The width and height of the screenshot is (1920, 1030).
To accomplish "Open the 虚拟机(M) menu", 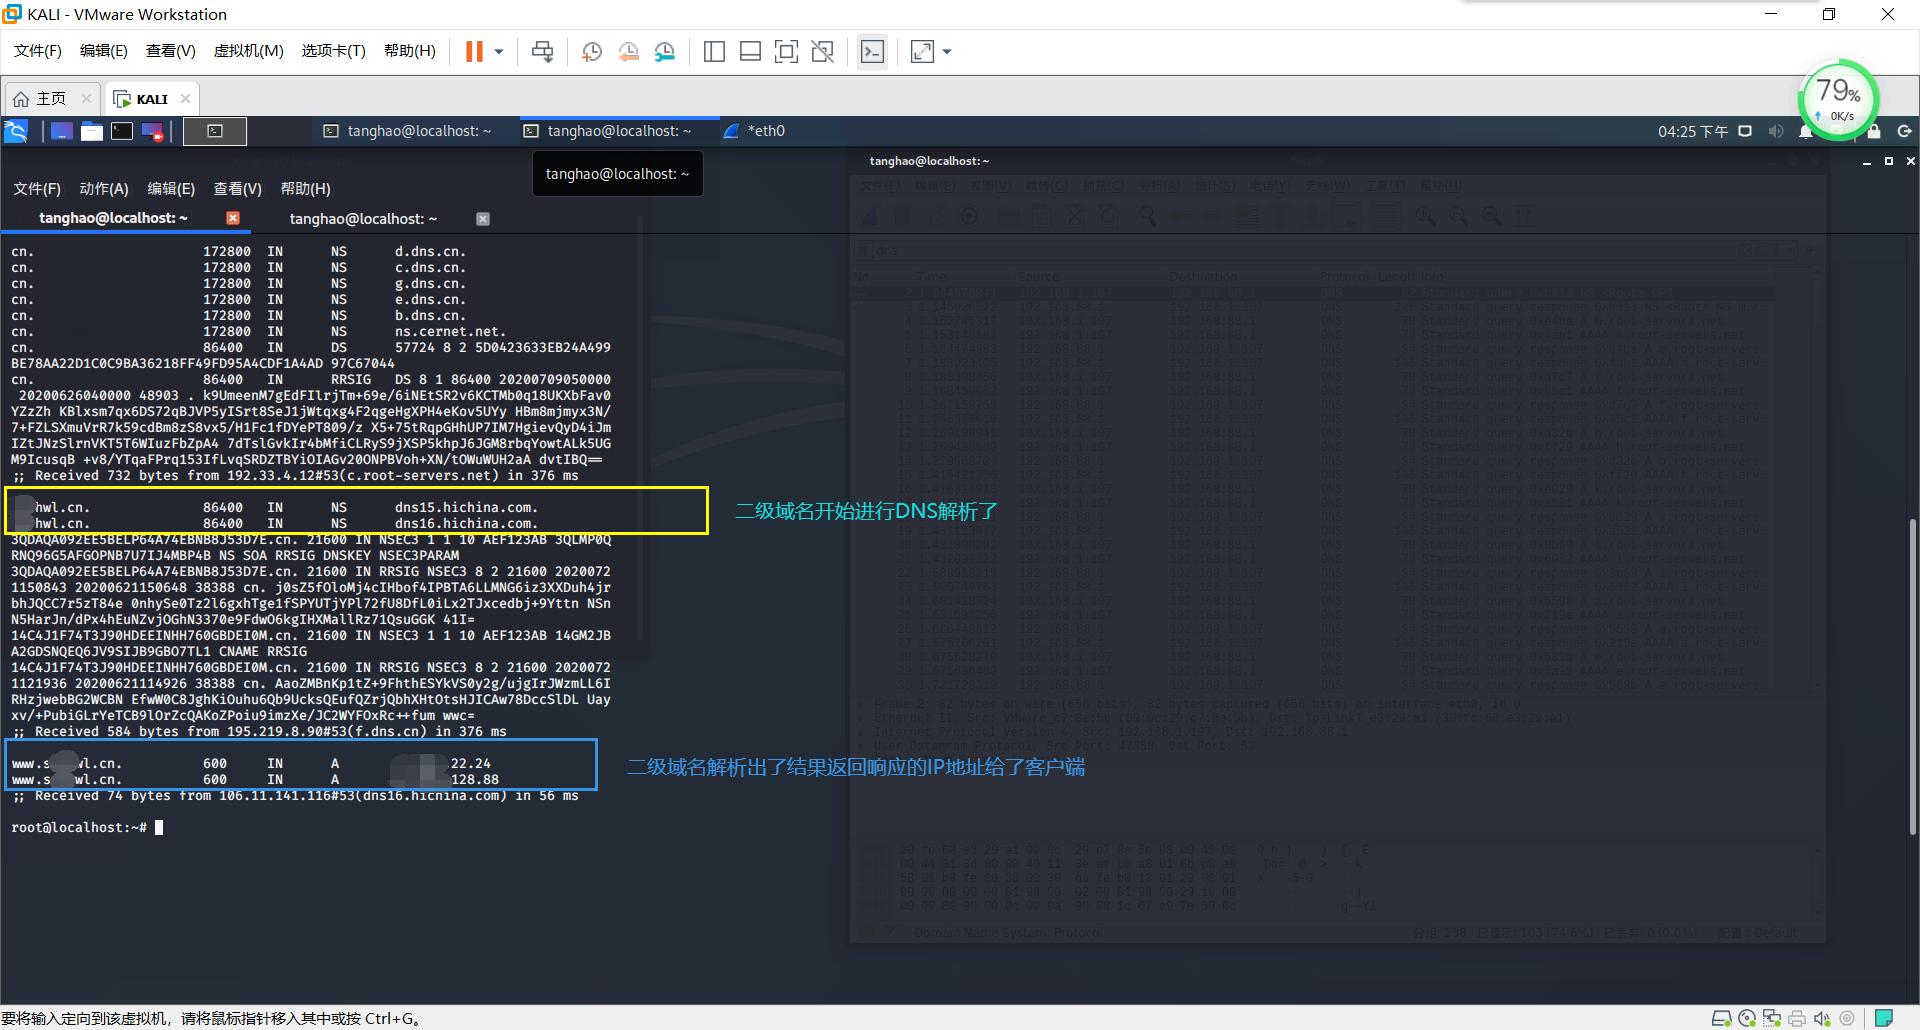I will 248,51.
